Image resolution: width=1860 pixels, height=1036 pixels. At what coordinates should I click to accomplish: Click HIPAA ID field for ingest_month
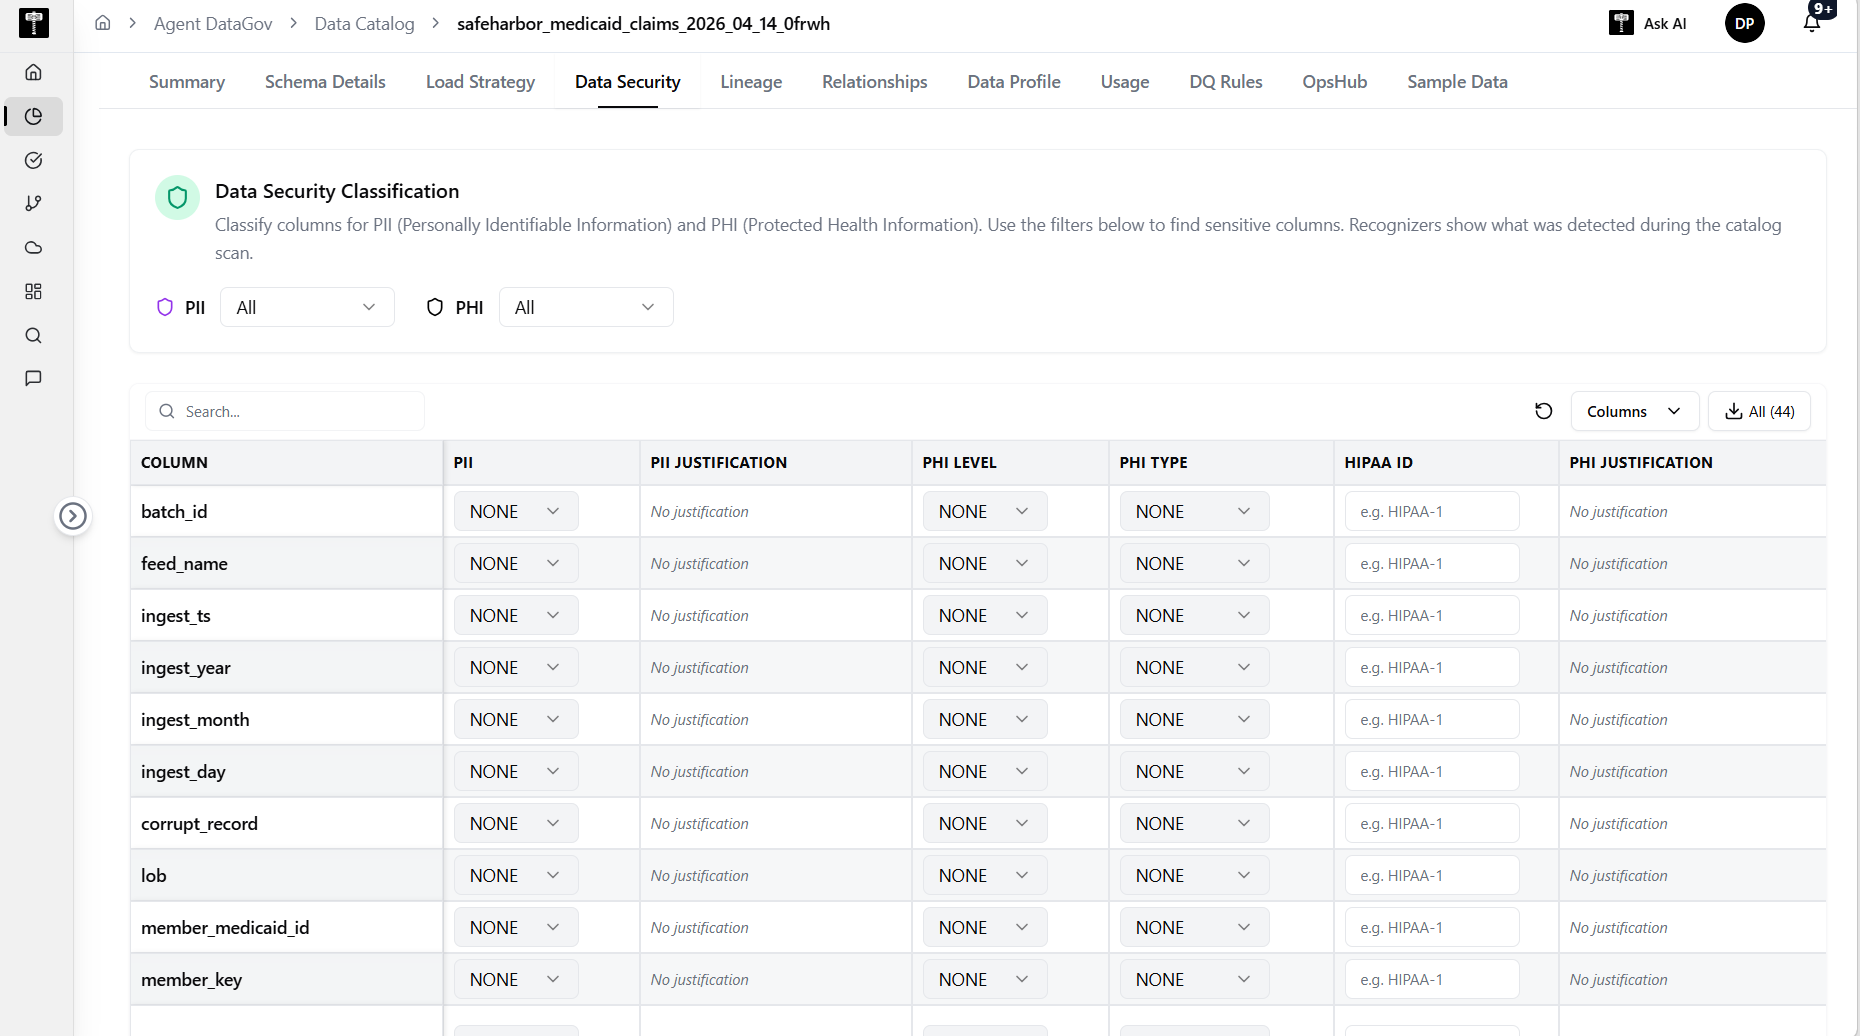1432,719
